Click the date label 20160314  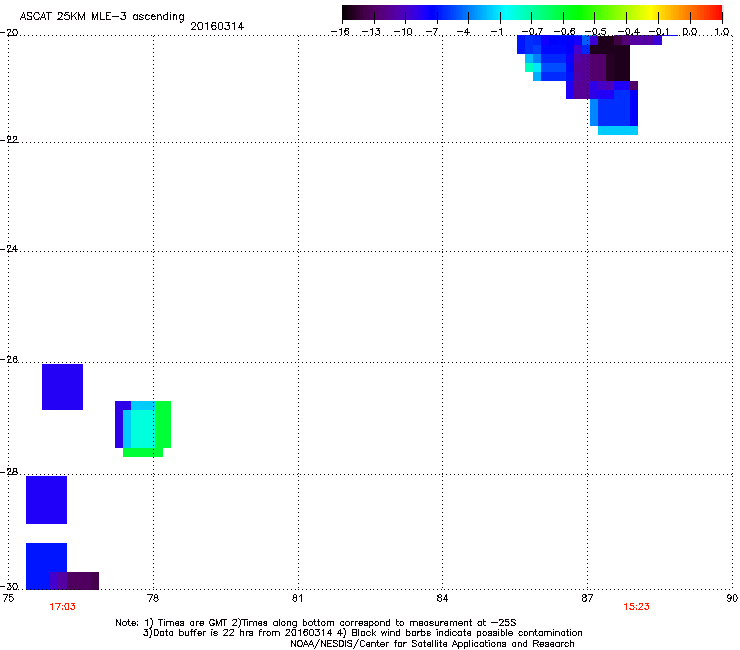[217, 26]
